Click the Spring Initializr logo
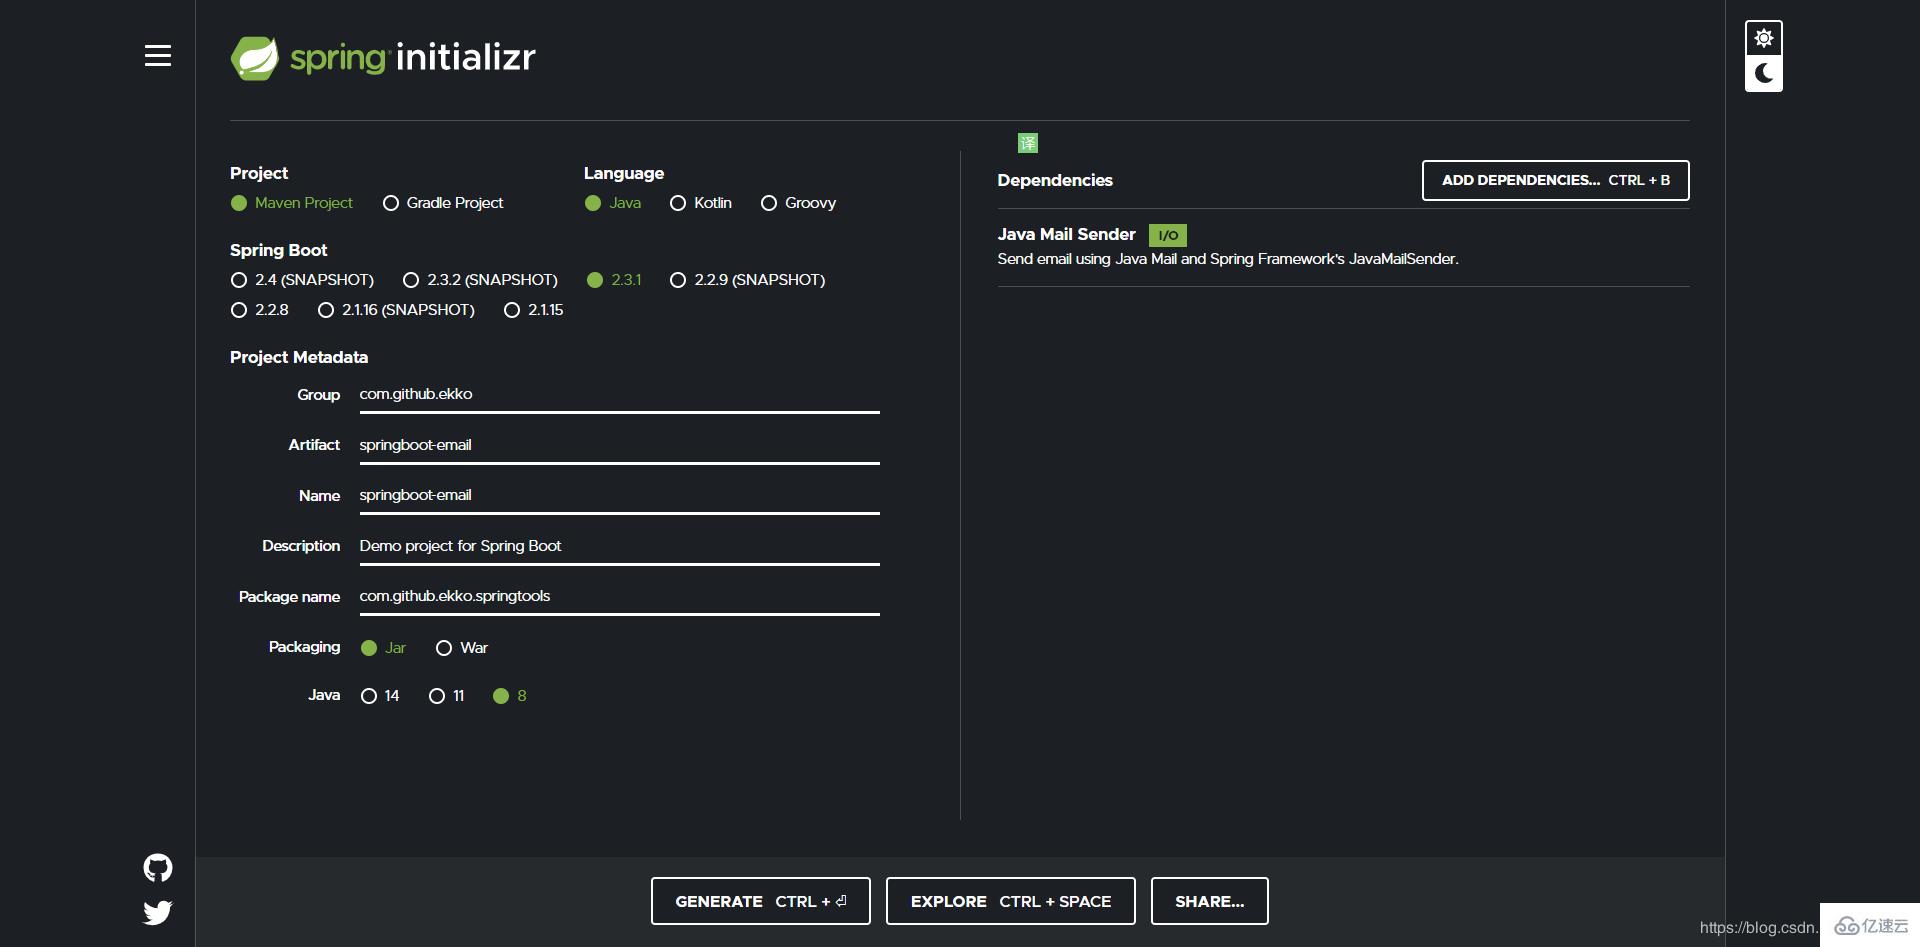1920x947 pixels. (x=383, y=58)
